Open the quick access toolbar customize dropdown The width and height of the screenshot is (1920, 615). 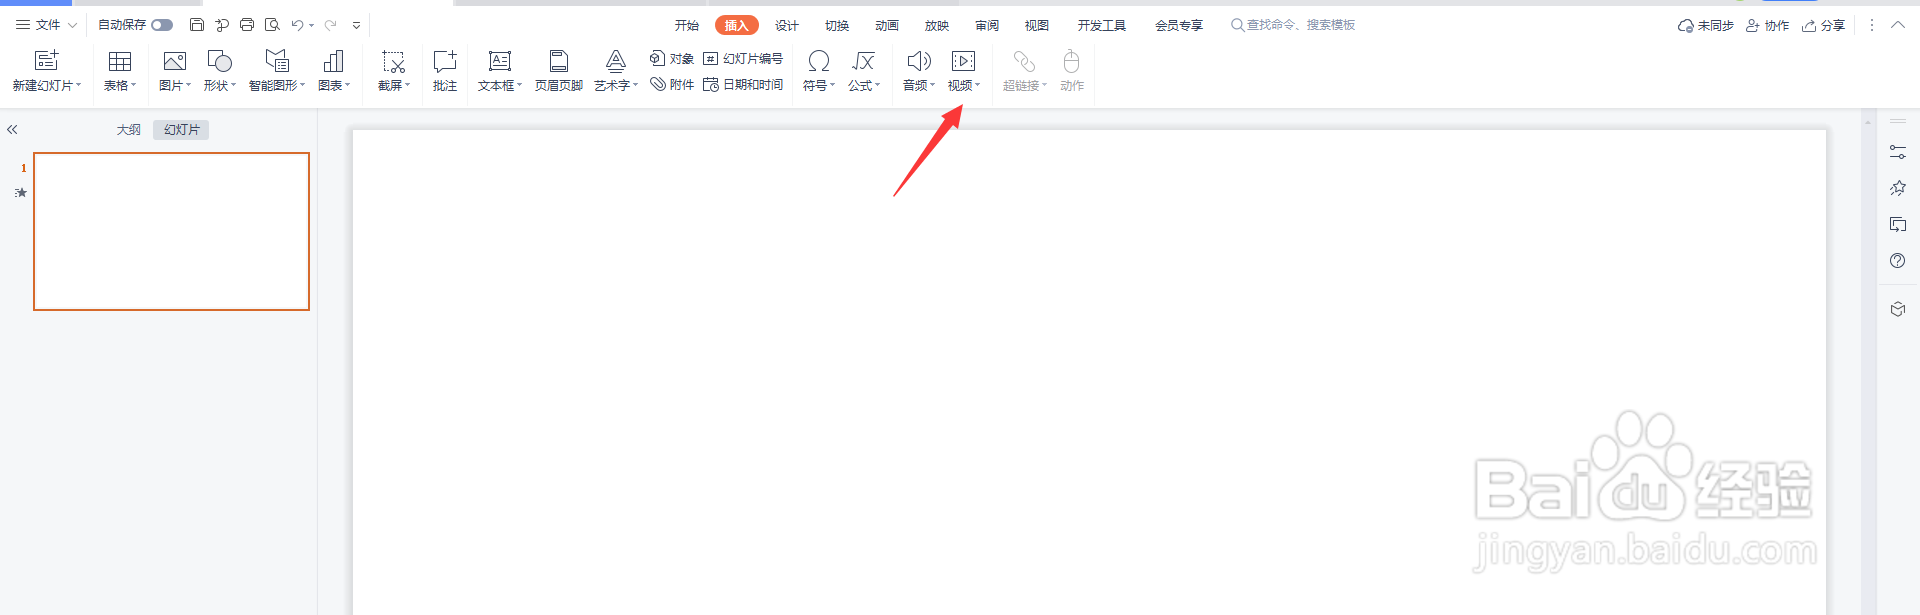pyautogui.click(x=356, y=25)
